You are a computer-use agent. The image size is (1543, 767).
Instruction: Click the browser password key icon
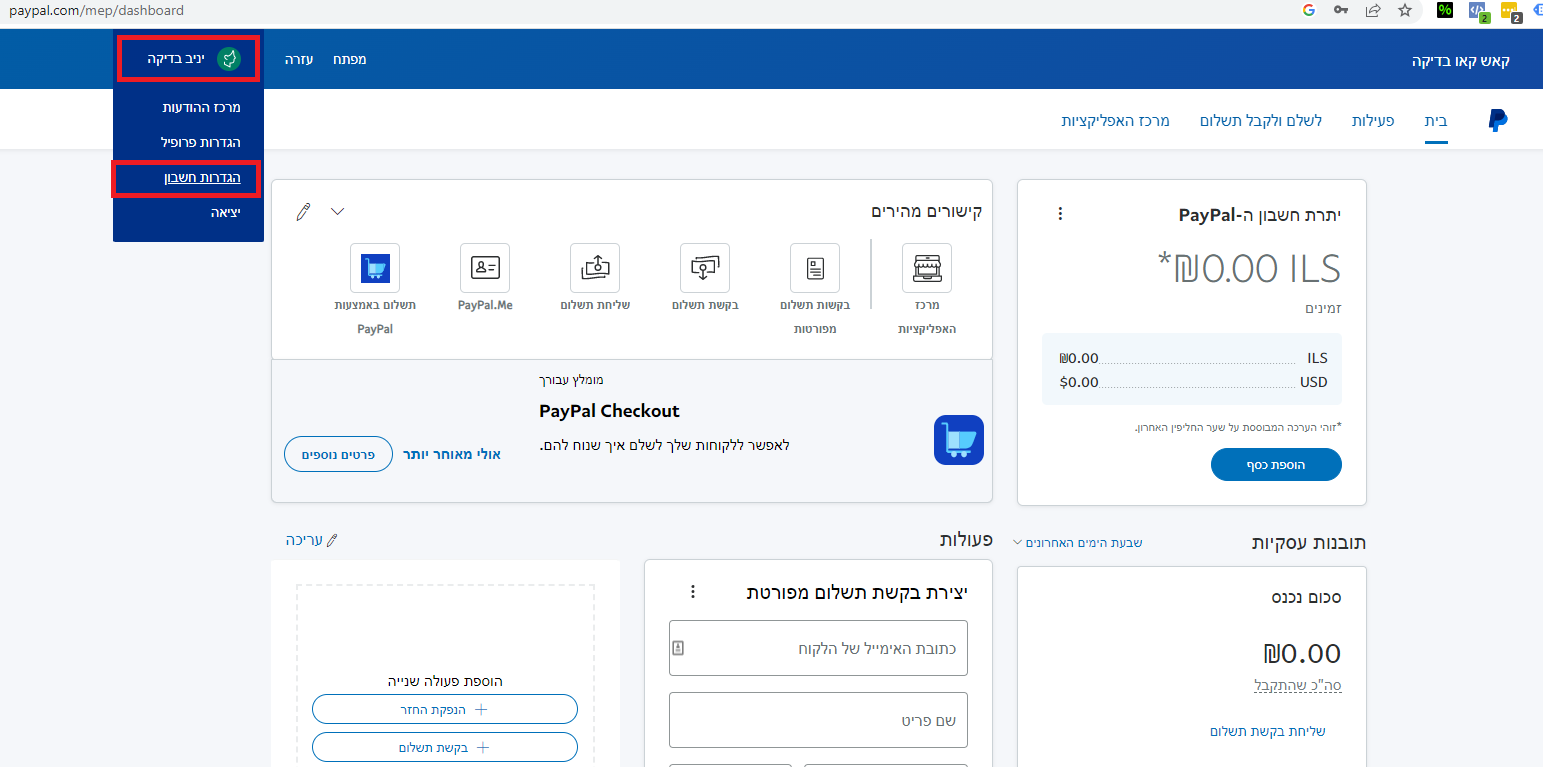(1341, 11)
